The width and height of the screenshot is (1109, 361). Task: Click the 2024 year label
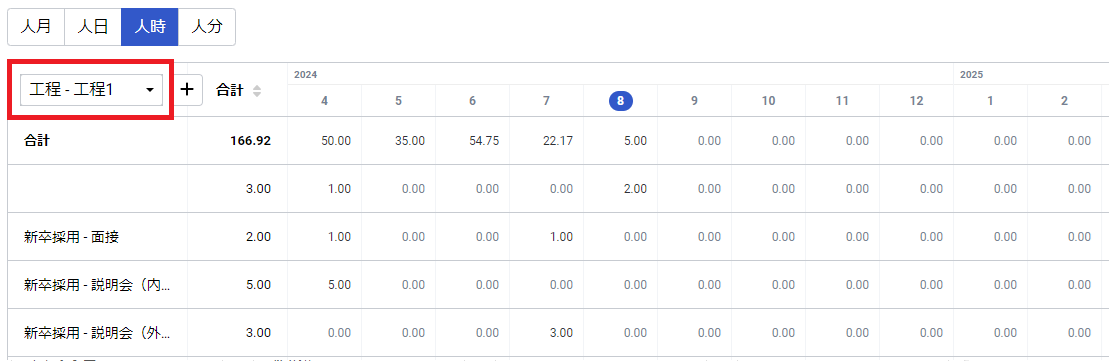[304, 74]
